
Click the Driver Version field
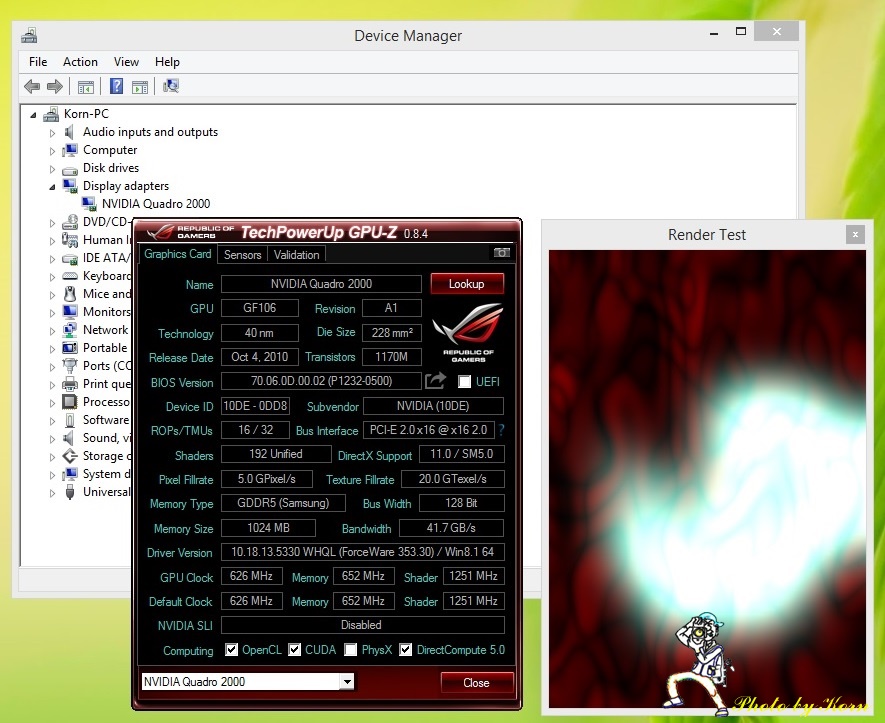tap(362, 551)
